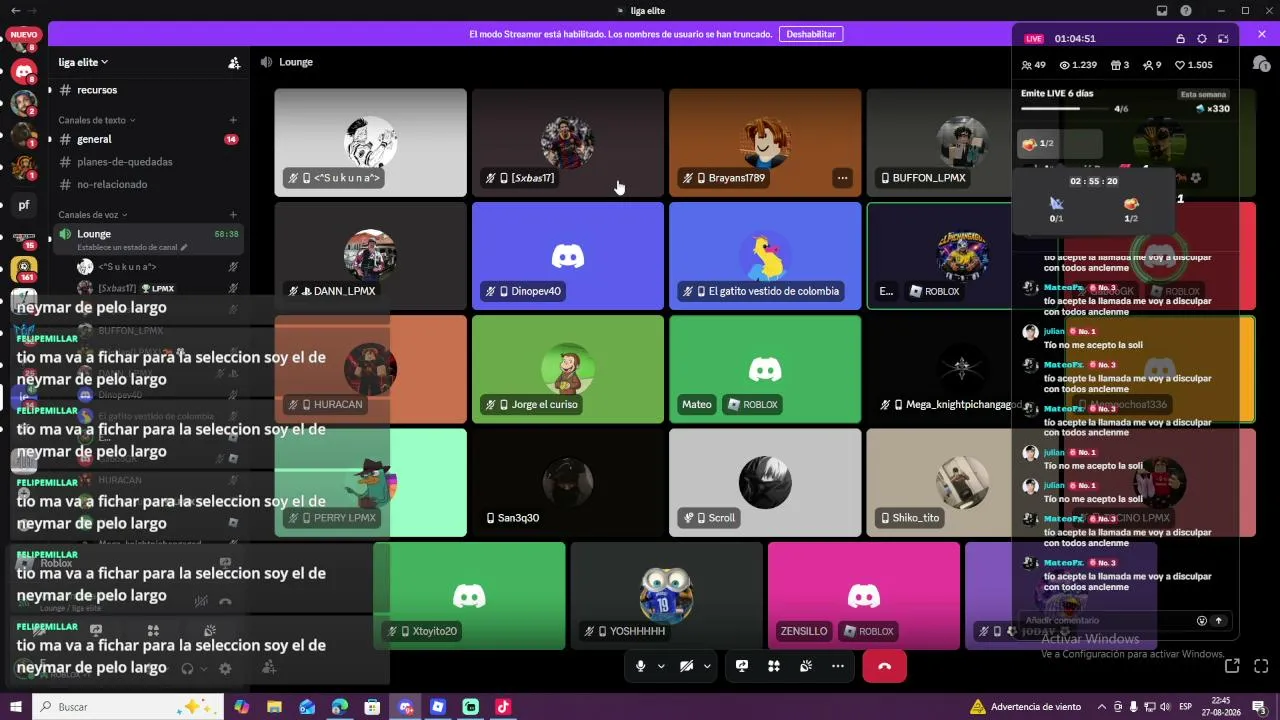Screen dimensions: 1280x720
Task: Open the Windows Start menu
Action: click(16, 707)
